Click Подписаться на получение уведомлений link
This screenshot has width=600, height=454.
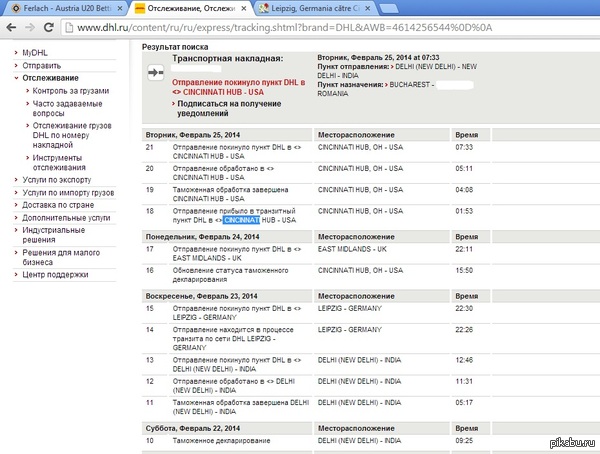click(229, 108)
